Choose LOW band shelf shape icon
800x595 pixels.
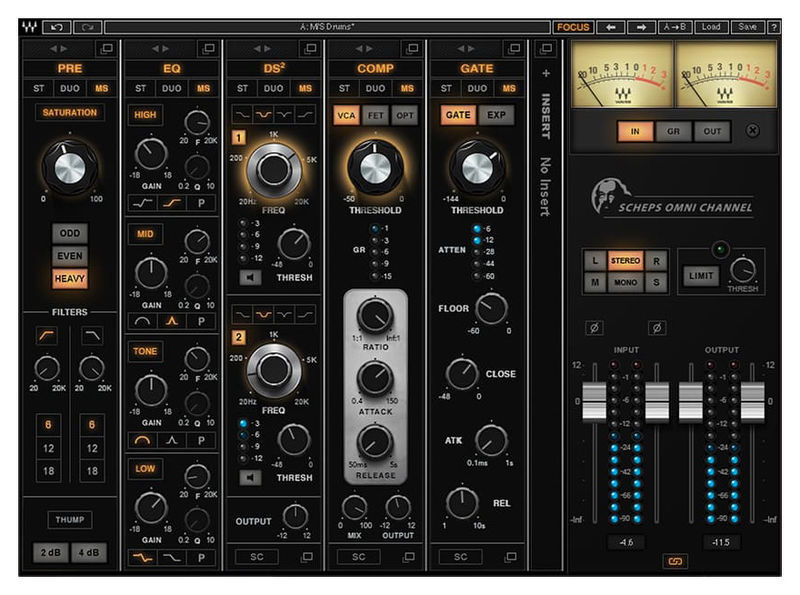pyautogui.click(x=142, y=558)
